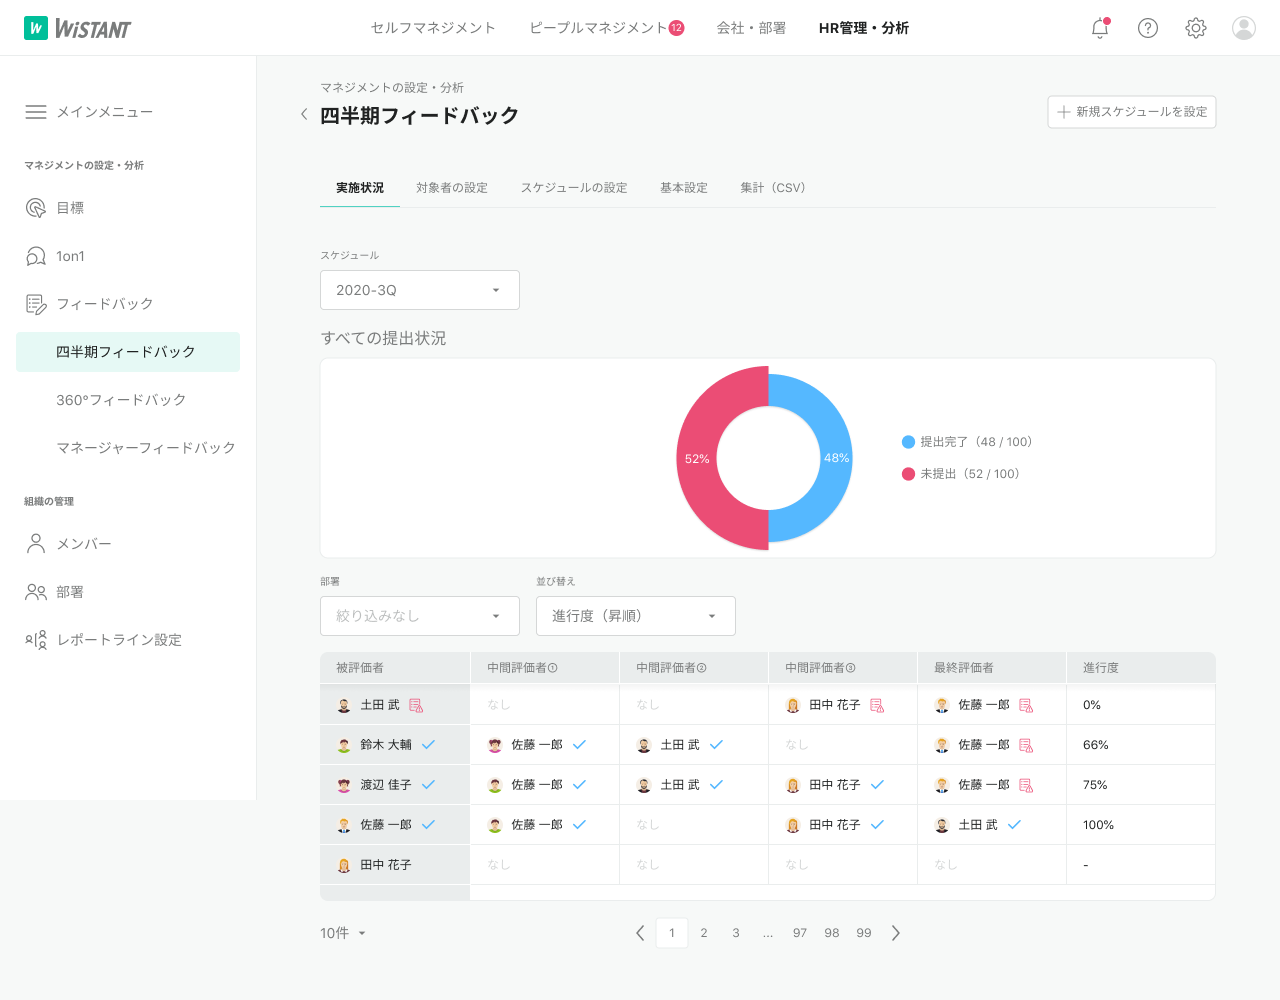
Task: Click the checkmark next to 鈴木 大輔
Action: [428, 745]
